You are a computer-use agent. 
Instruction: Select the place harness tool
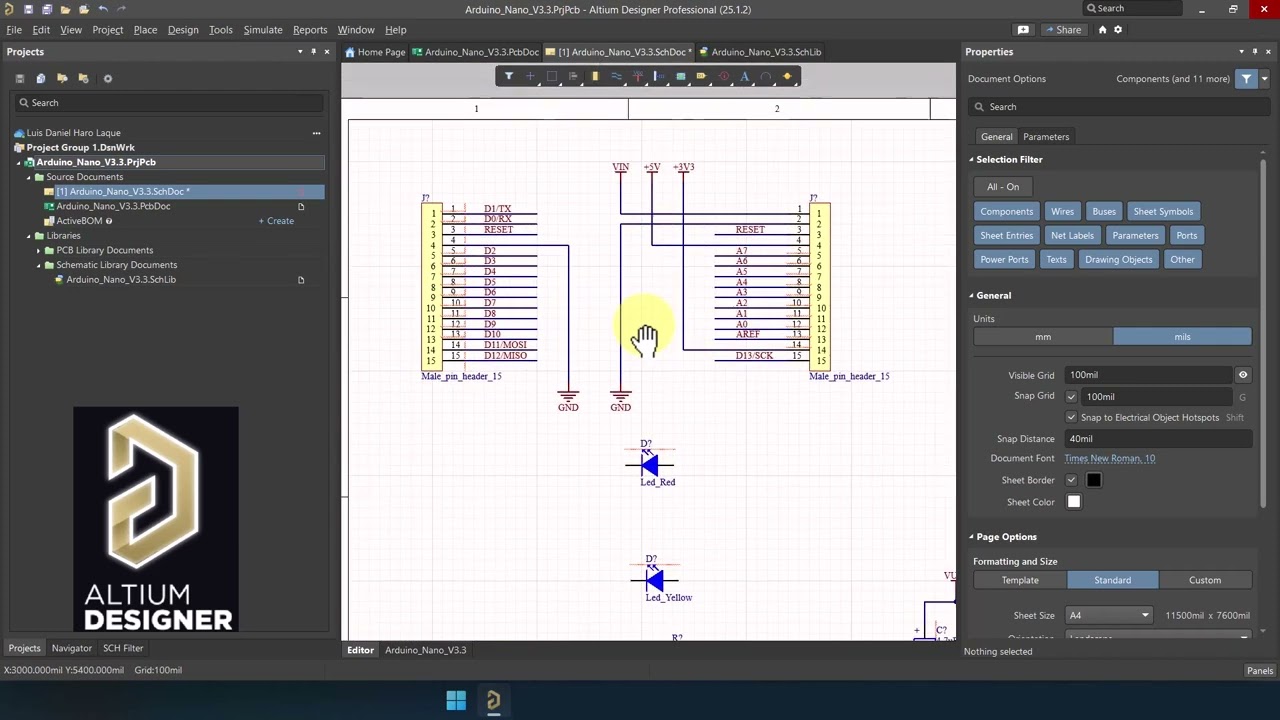coord(659,76)
